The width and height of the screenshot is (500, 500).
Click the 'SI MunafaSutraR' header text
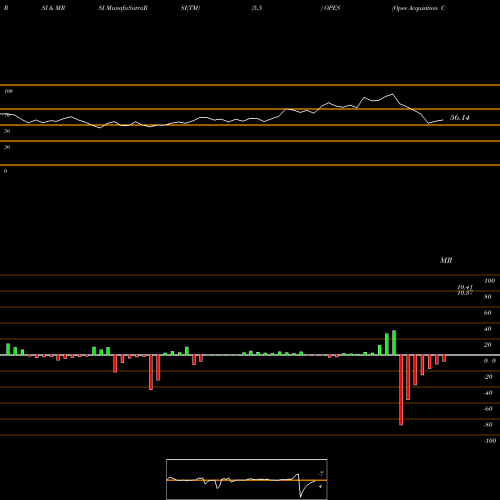[123, 8]
